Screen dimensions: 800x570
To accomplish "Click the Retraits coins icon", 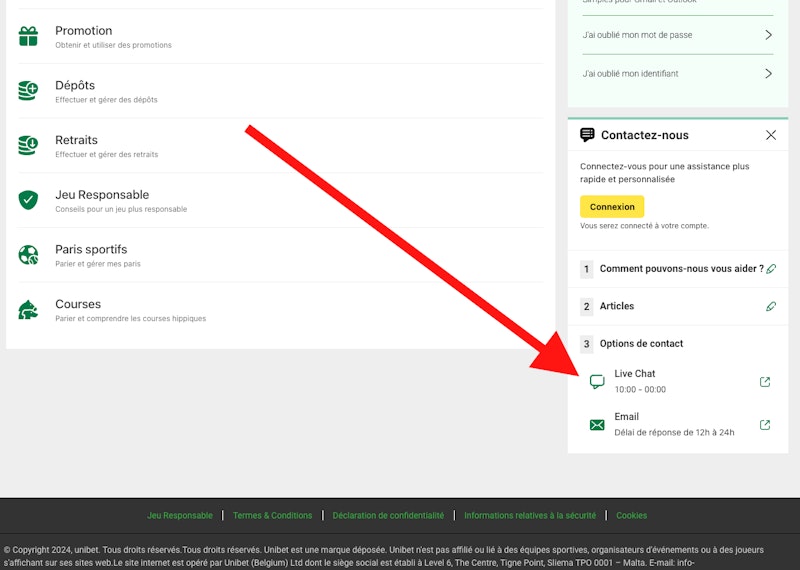I will (28, 146).
